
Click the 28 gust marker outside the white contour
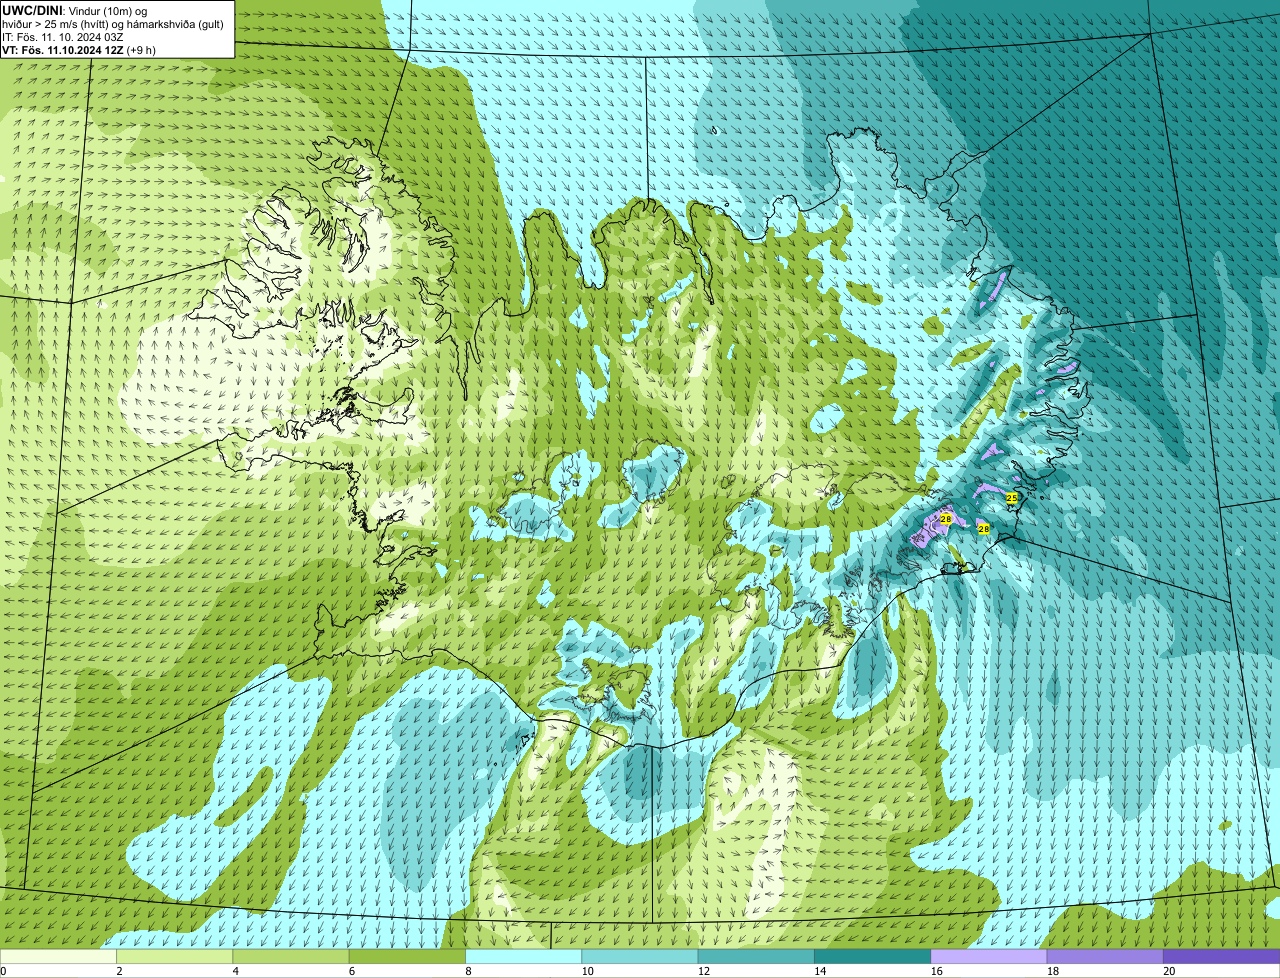coord(983,528)
